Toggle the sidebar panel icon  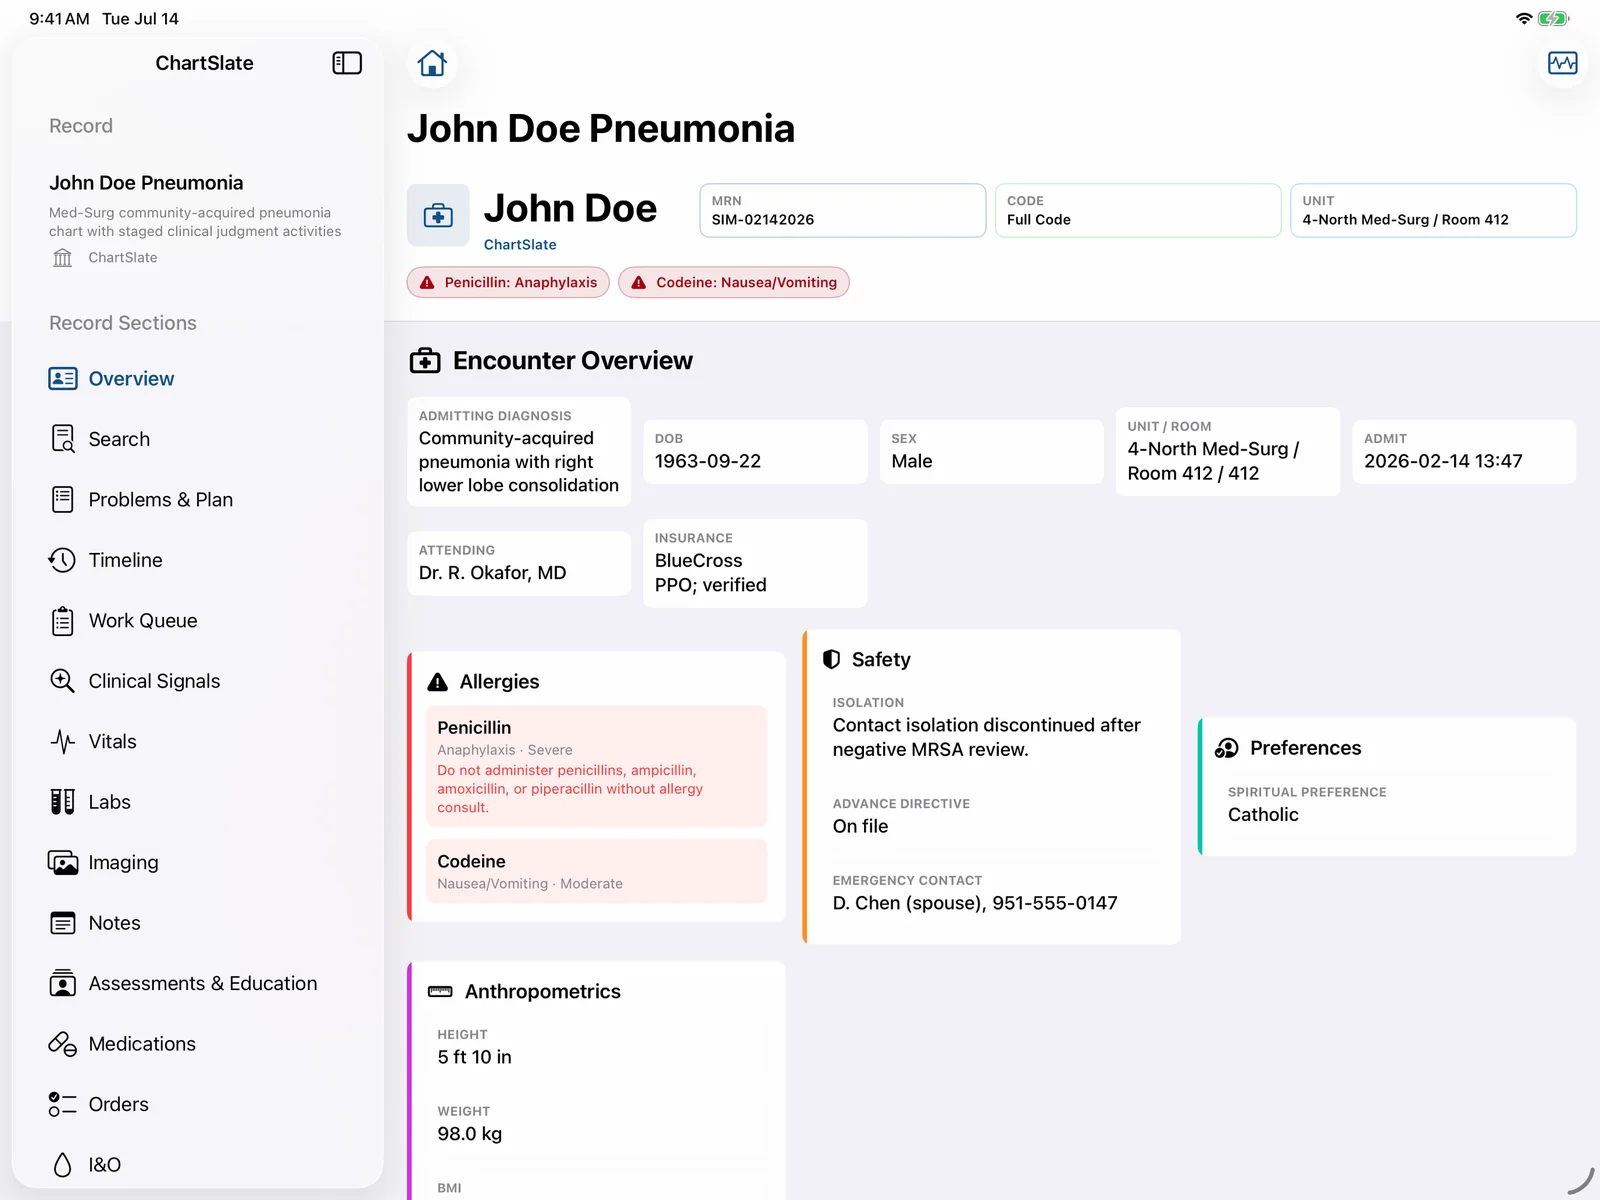(347, 63)
